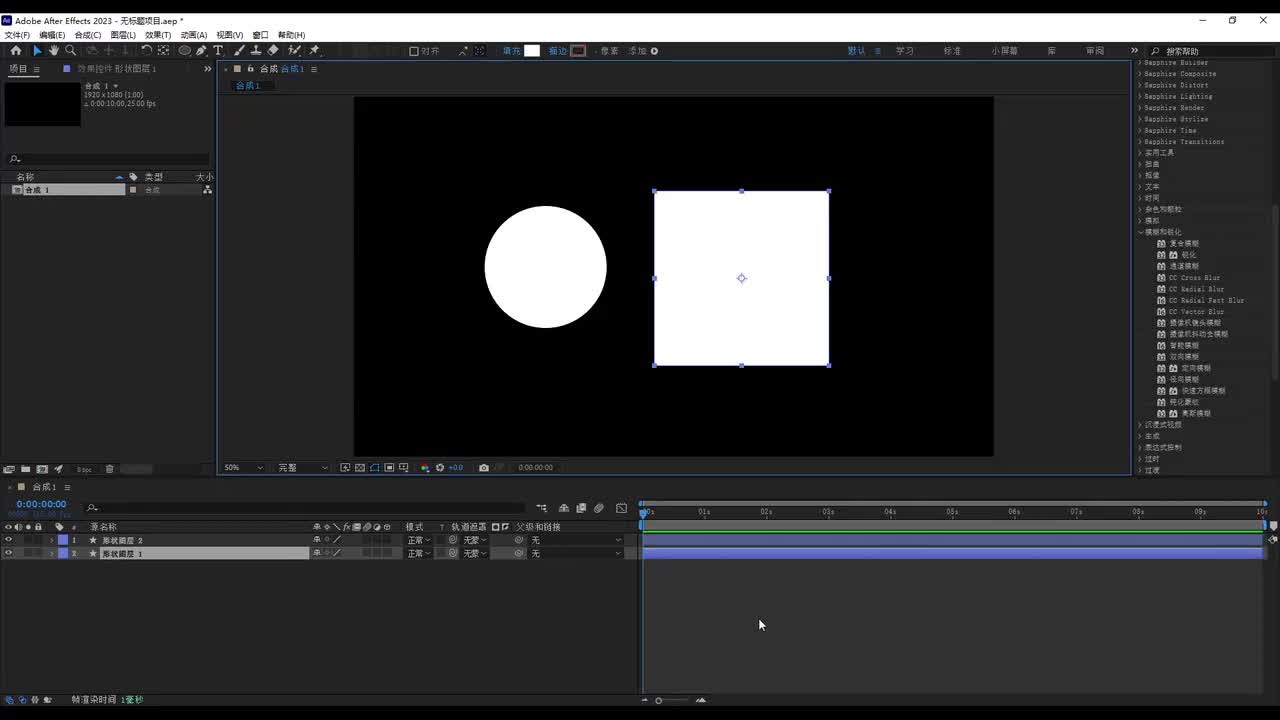Viewport: 1280px width, 720px height.
Task: Select the Selection arrow tool
Action: click(37, 50)
